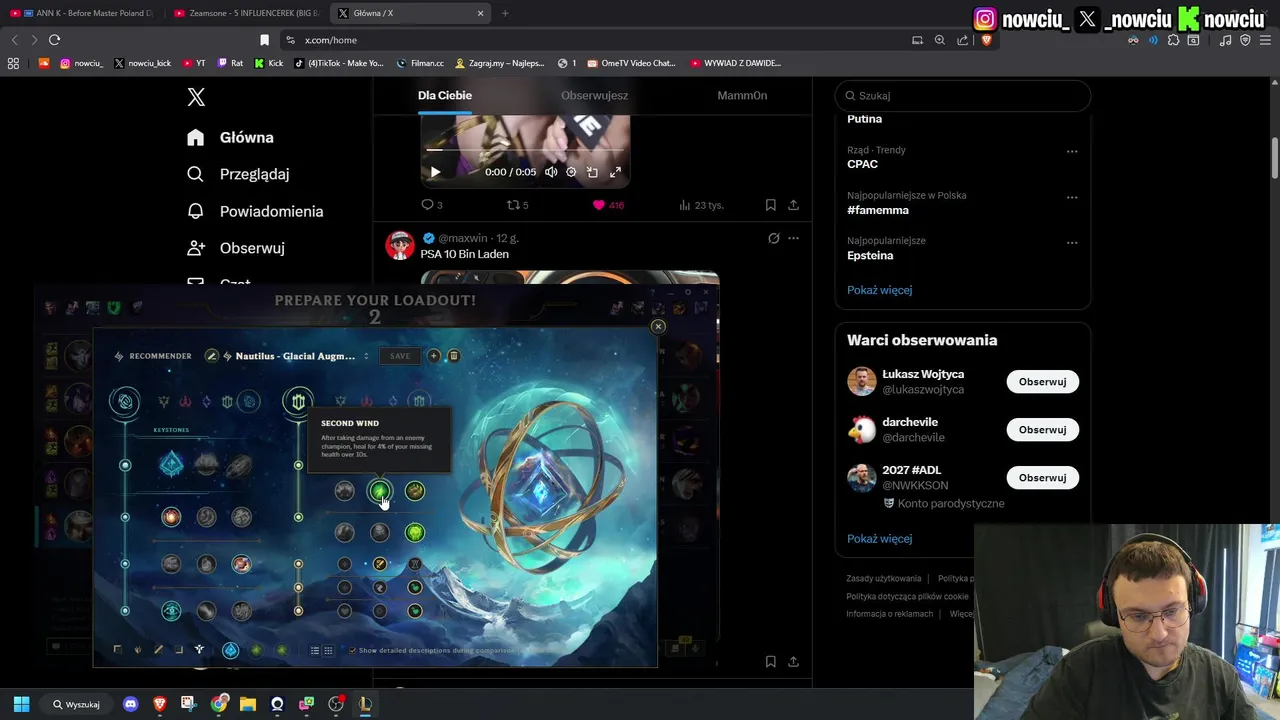This screenshot has width=1280, height=720.
Task: Click the Szukaj search field
Action: tap(962, 96)
